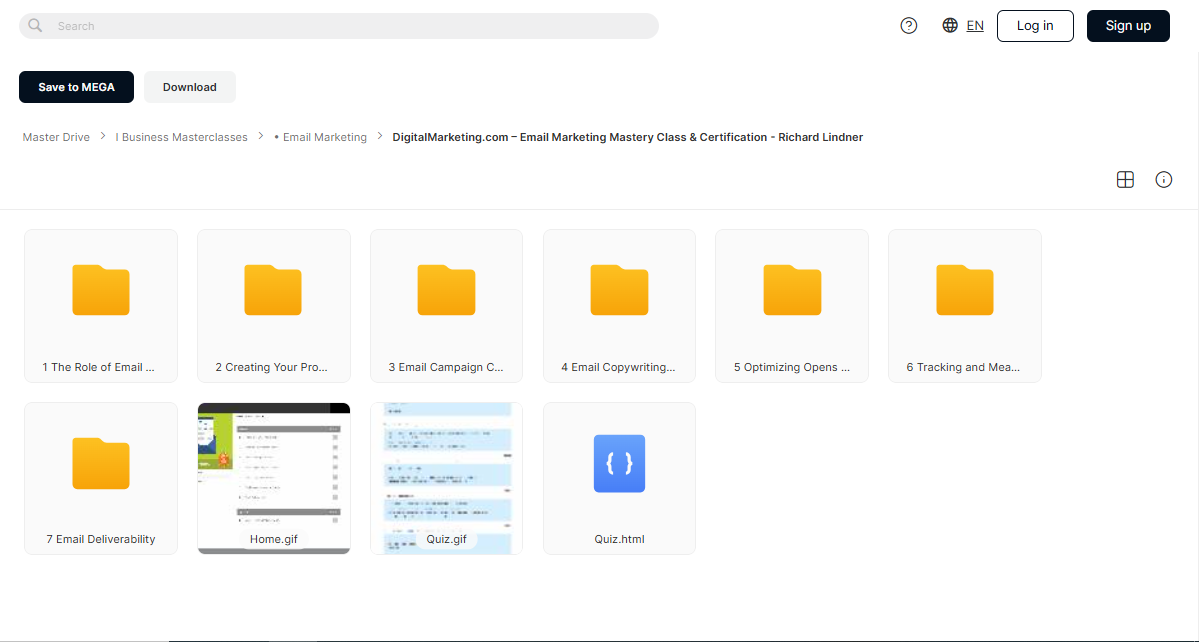Screen dimensions: 1199x642
Task: Open folder icon '7 Email Deliverability'
Action: coord(101,463)
